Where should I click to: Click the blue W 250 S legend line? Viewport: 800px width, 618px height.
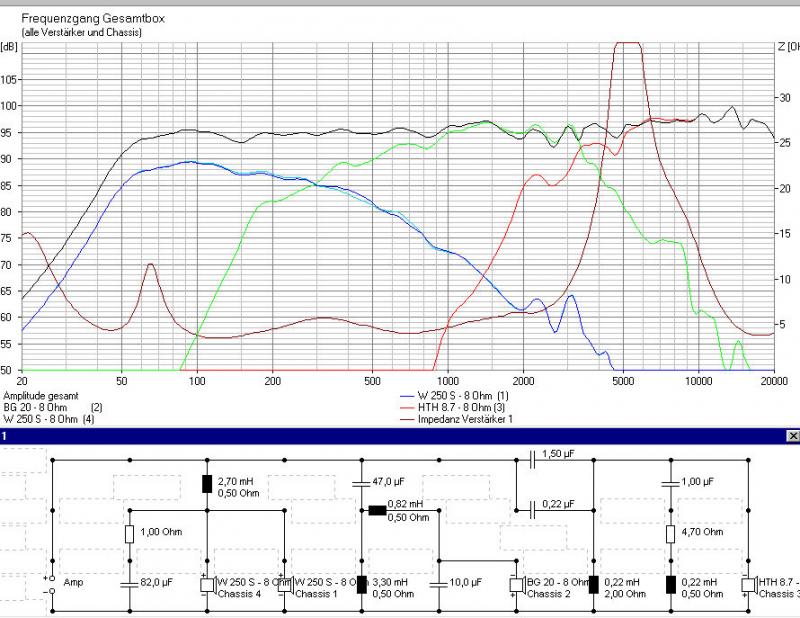[407, 396]
